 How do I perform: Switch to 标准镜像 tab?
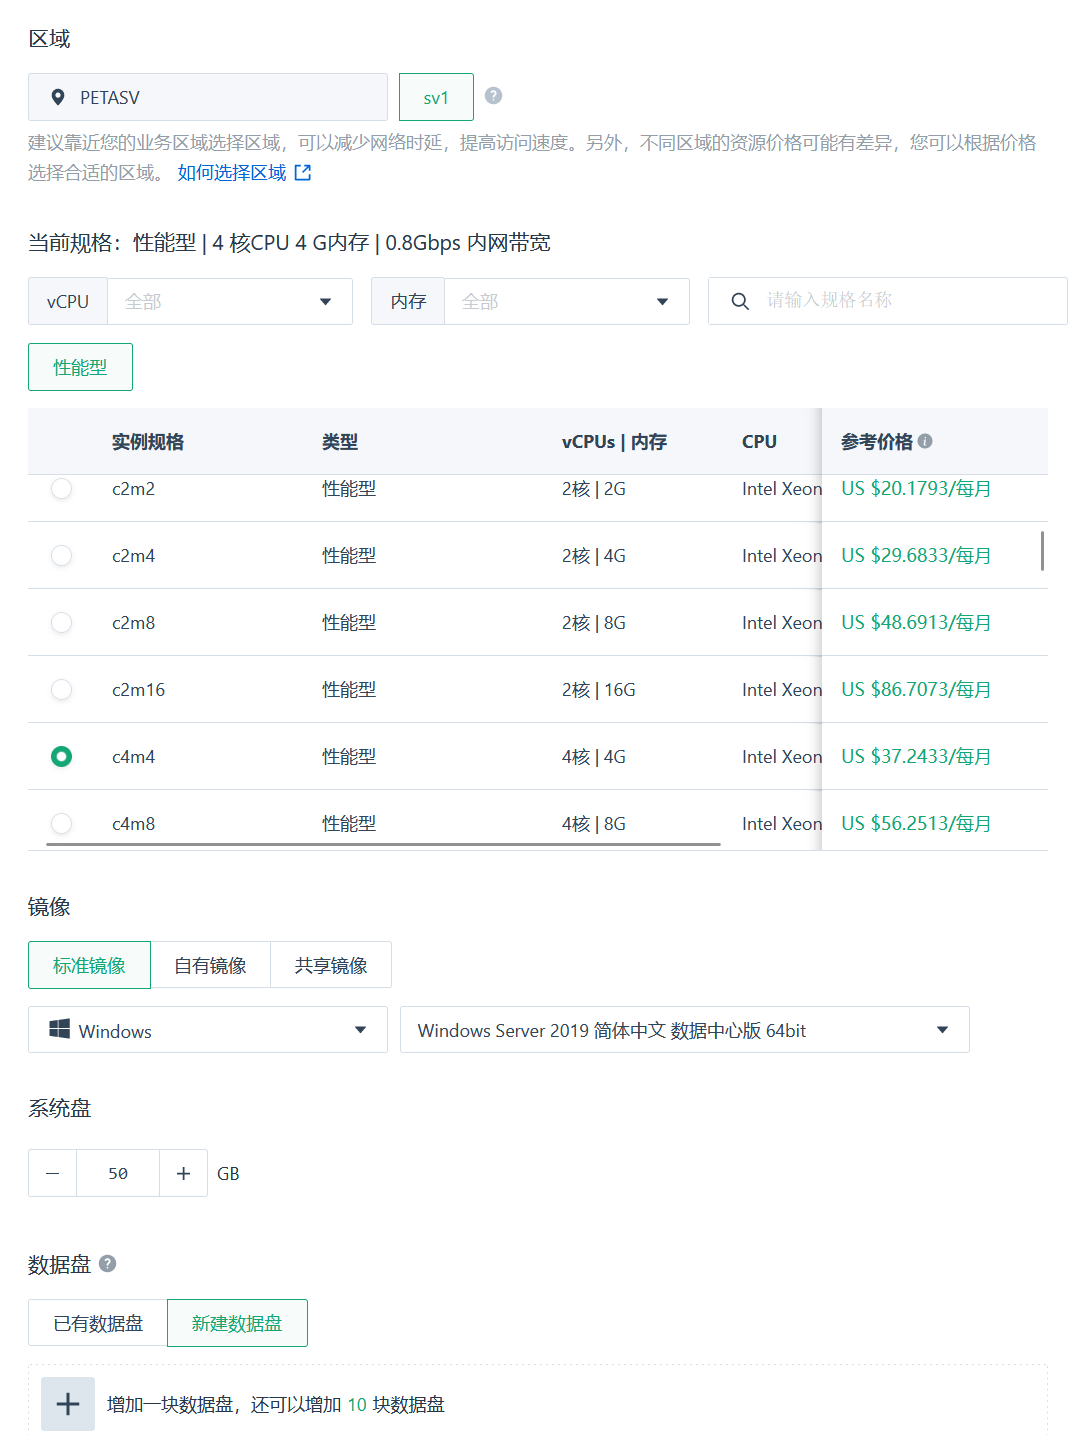(89, 965)
